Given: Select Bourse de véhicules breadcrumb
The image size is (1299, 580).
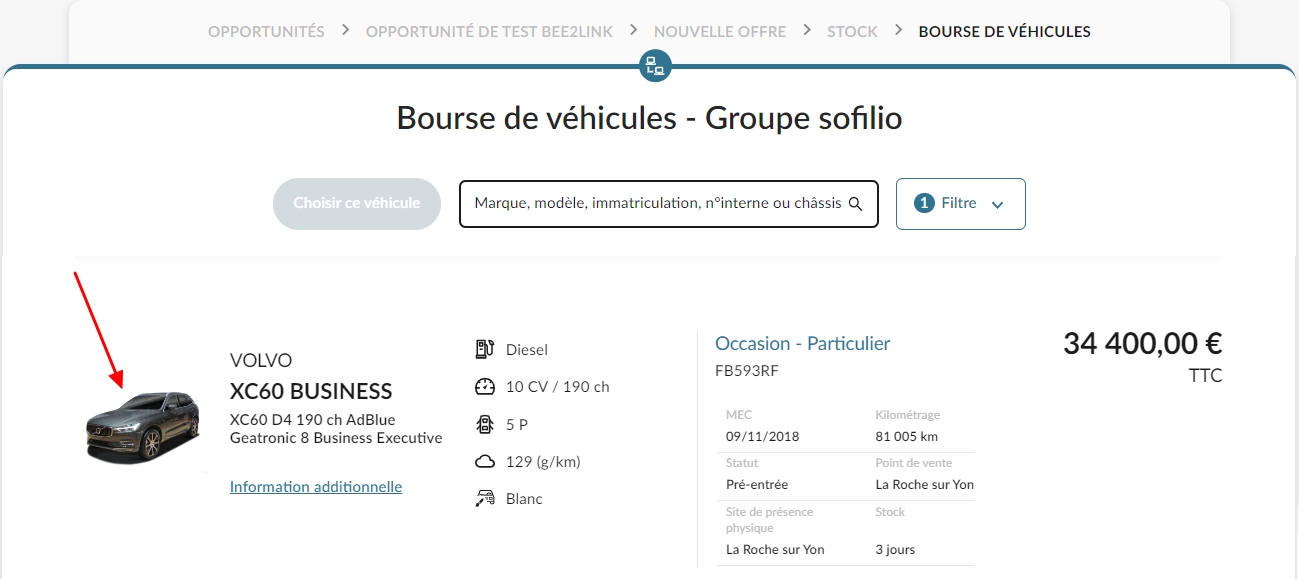Looking at the screenshot, I should point(1004,32).
